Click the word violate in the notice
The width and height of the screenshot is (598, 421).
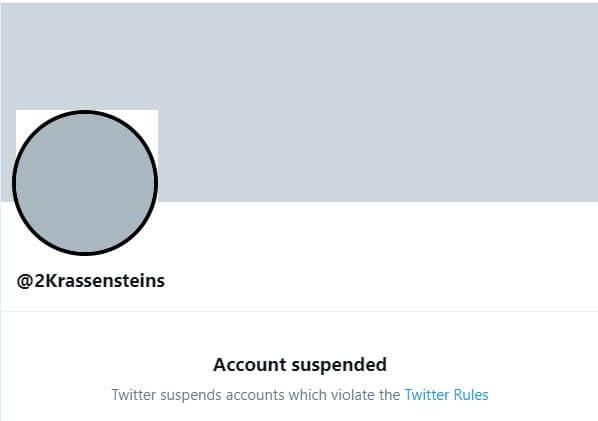coord(354,395)
